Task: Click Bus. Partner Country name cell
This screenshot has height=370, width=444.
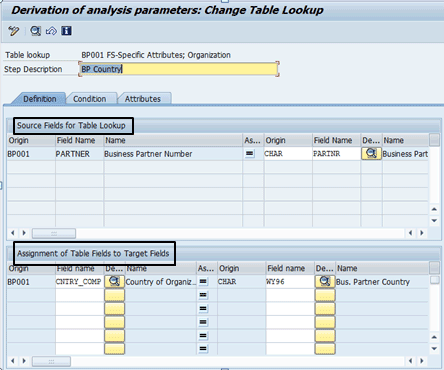Action: (x=382, y=282)
